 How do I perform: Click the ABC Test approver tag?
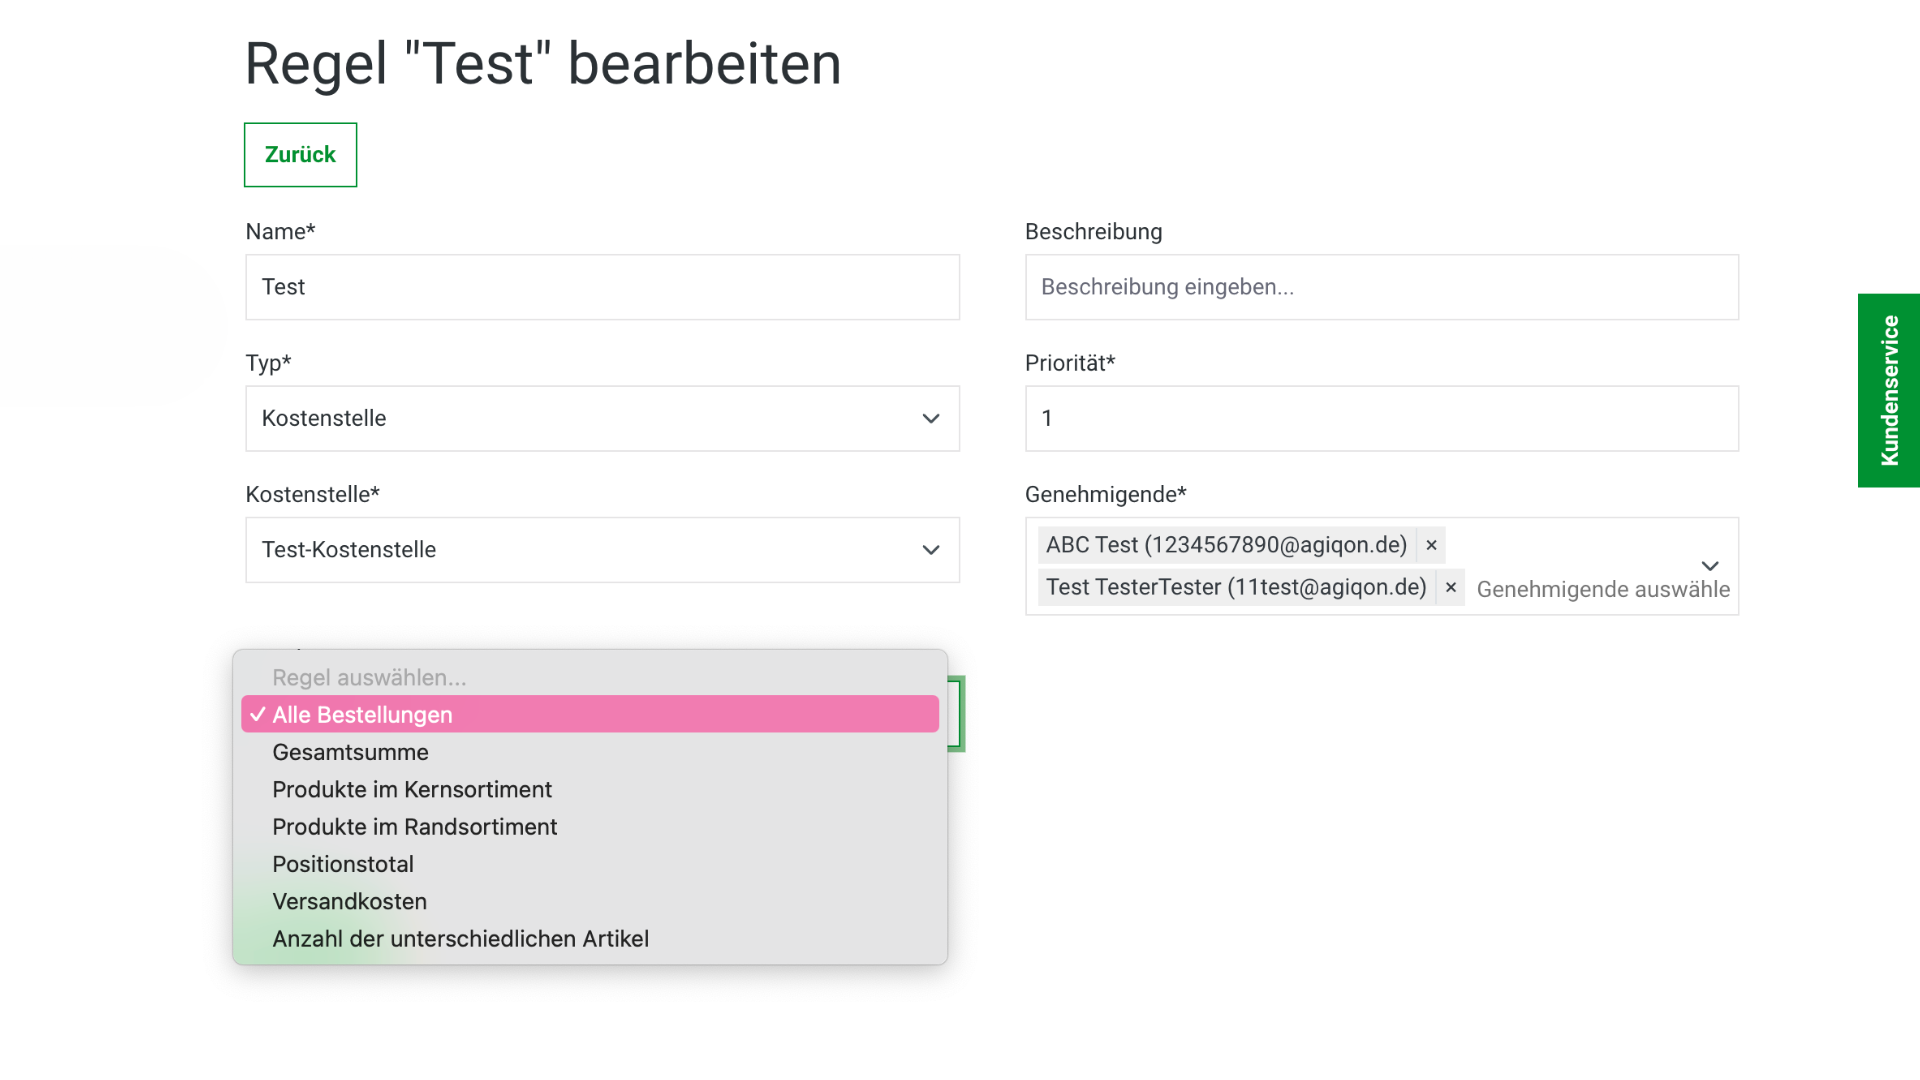pyautogui.click(x=1225, y=545)
